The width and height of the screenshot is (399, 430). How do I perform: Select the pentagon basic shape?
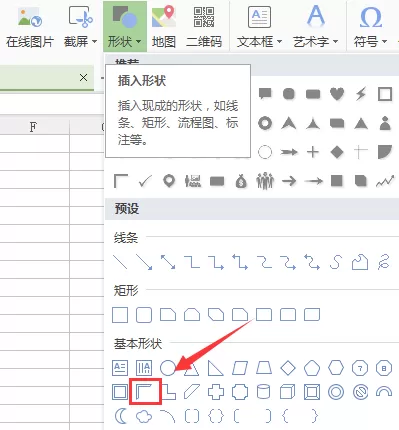[312, 368]
